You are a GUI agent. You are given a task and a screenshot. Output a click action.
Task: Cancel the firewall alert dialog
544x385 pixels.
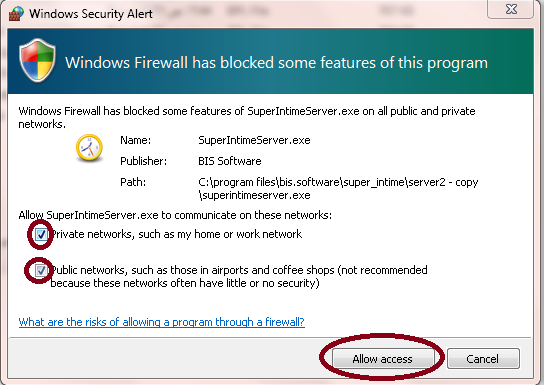click(483, 359)
